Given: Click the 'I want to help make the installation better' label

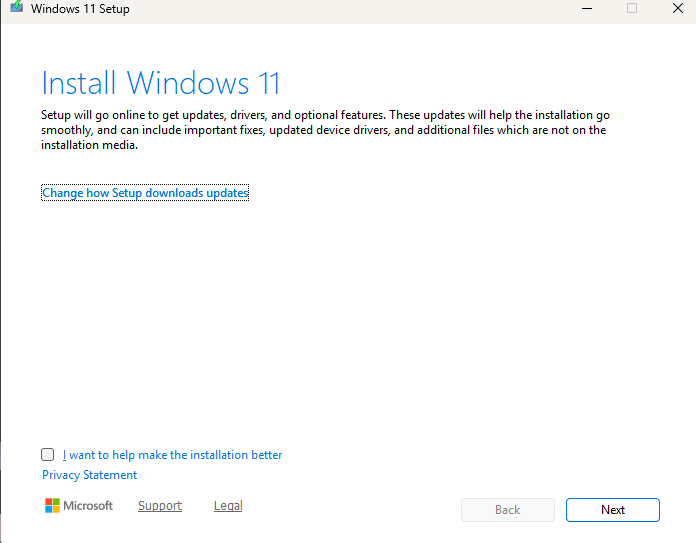Looking at the screenshot, I should click(172, 455).
